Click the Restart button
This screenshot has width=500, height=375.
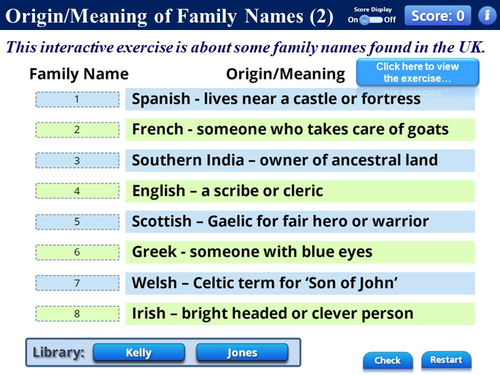(x=446, y=360)
